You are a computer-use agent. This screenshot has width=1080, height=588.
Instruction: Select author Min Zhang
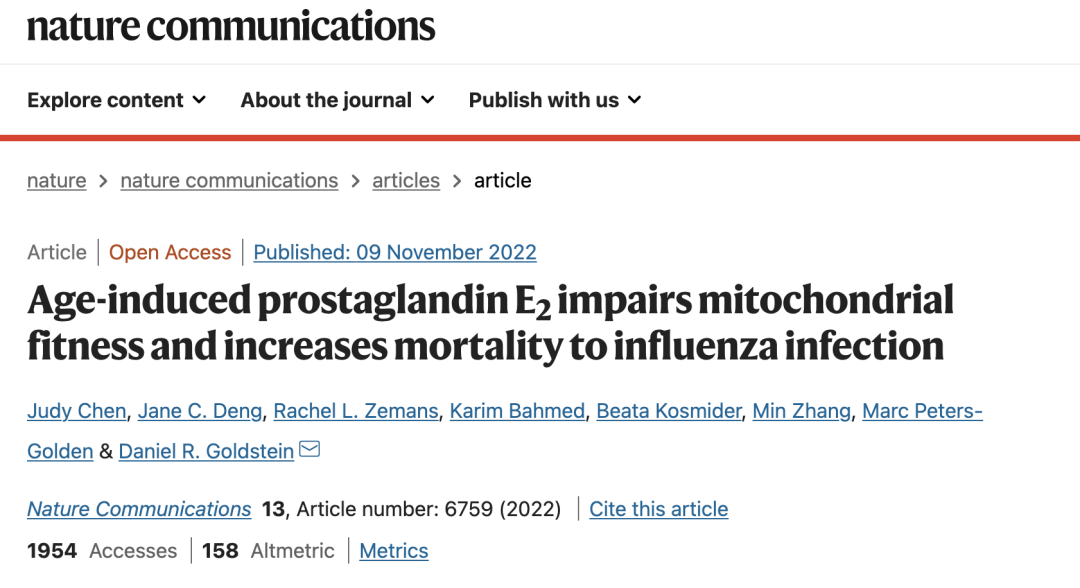tap(802, 411)
